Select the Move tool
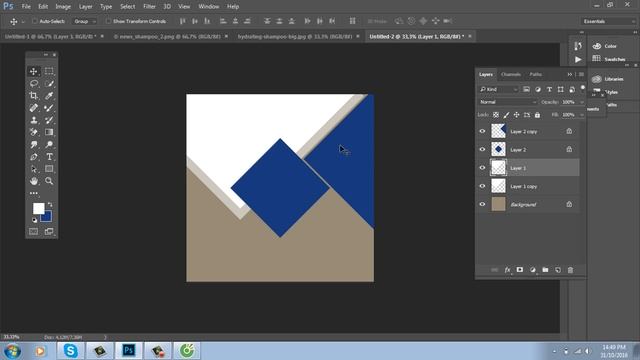This screenshot has height=360, width=640. [x=33, y=71]
